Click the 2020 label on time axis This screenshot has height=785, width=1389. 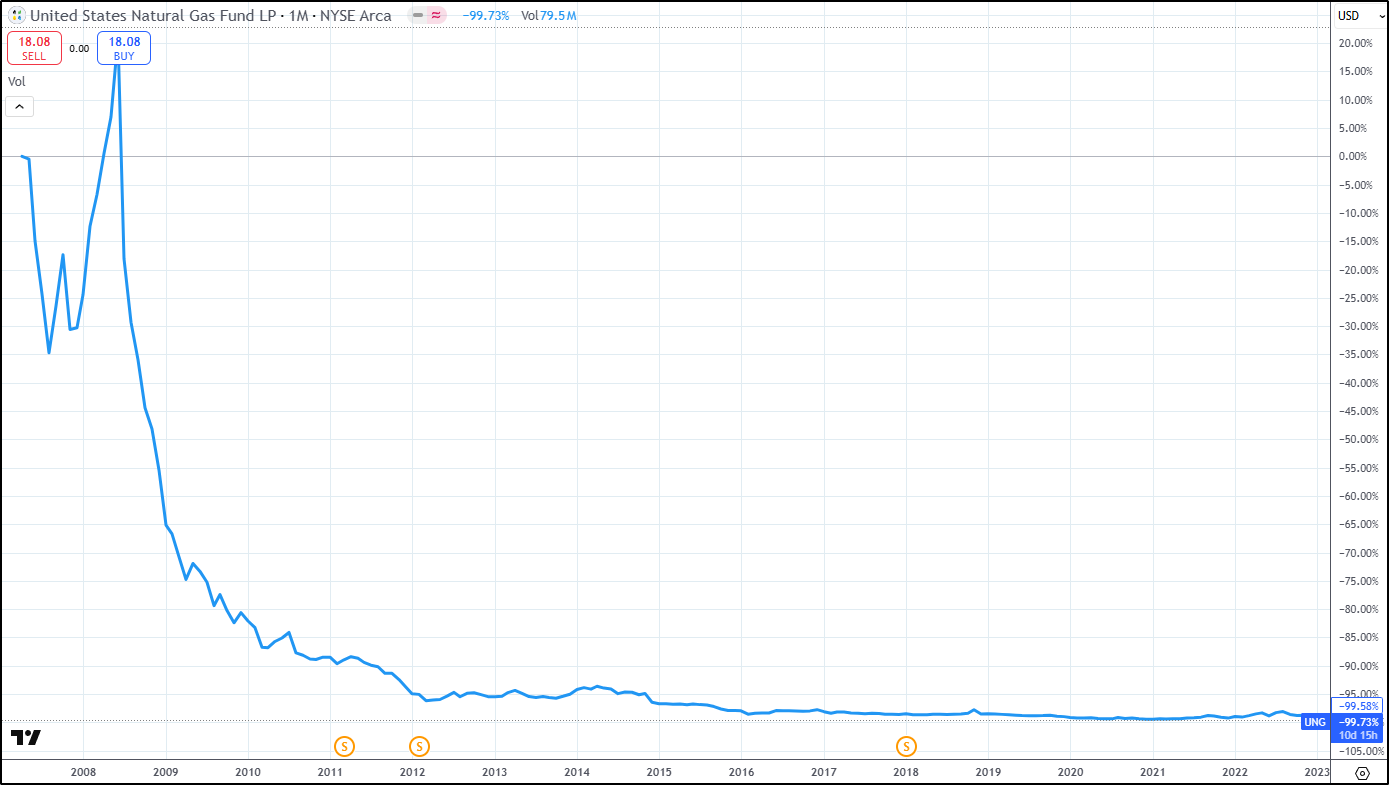pos(1070,772)
